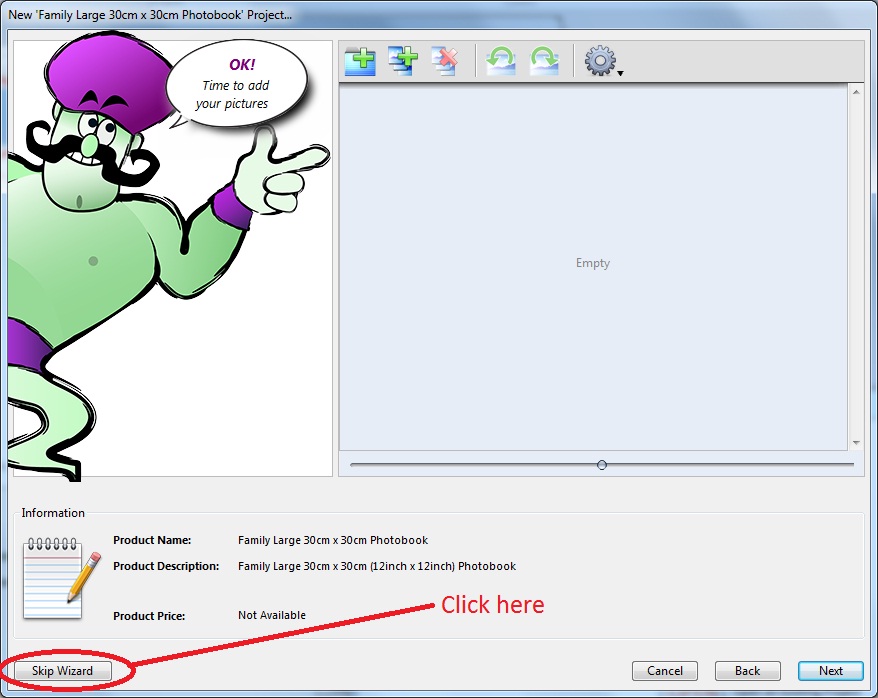Click the add pictures folder icon
This screenshot has height=698, width=878.
pyautogui.click(x=360, y=61)
